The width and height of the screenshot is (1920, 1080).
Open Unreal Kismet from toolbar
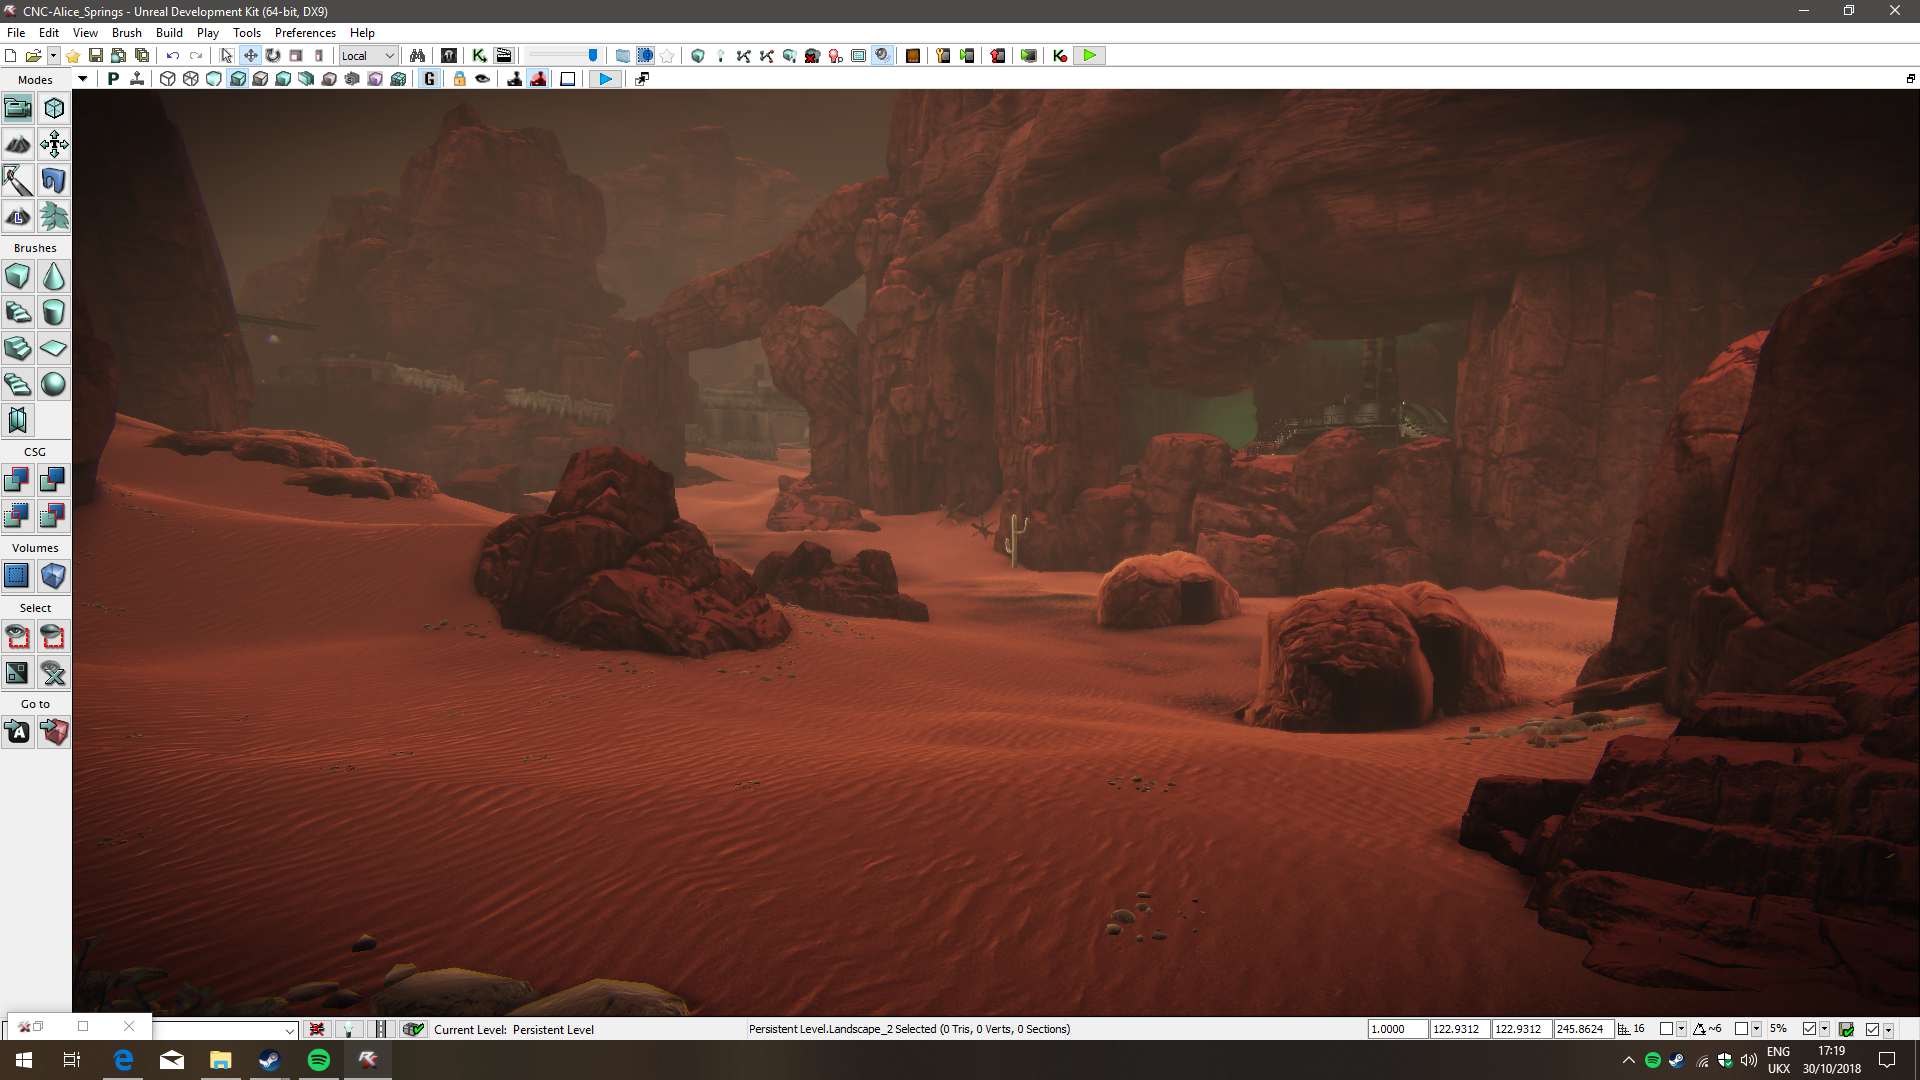point(479,56)
